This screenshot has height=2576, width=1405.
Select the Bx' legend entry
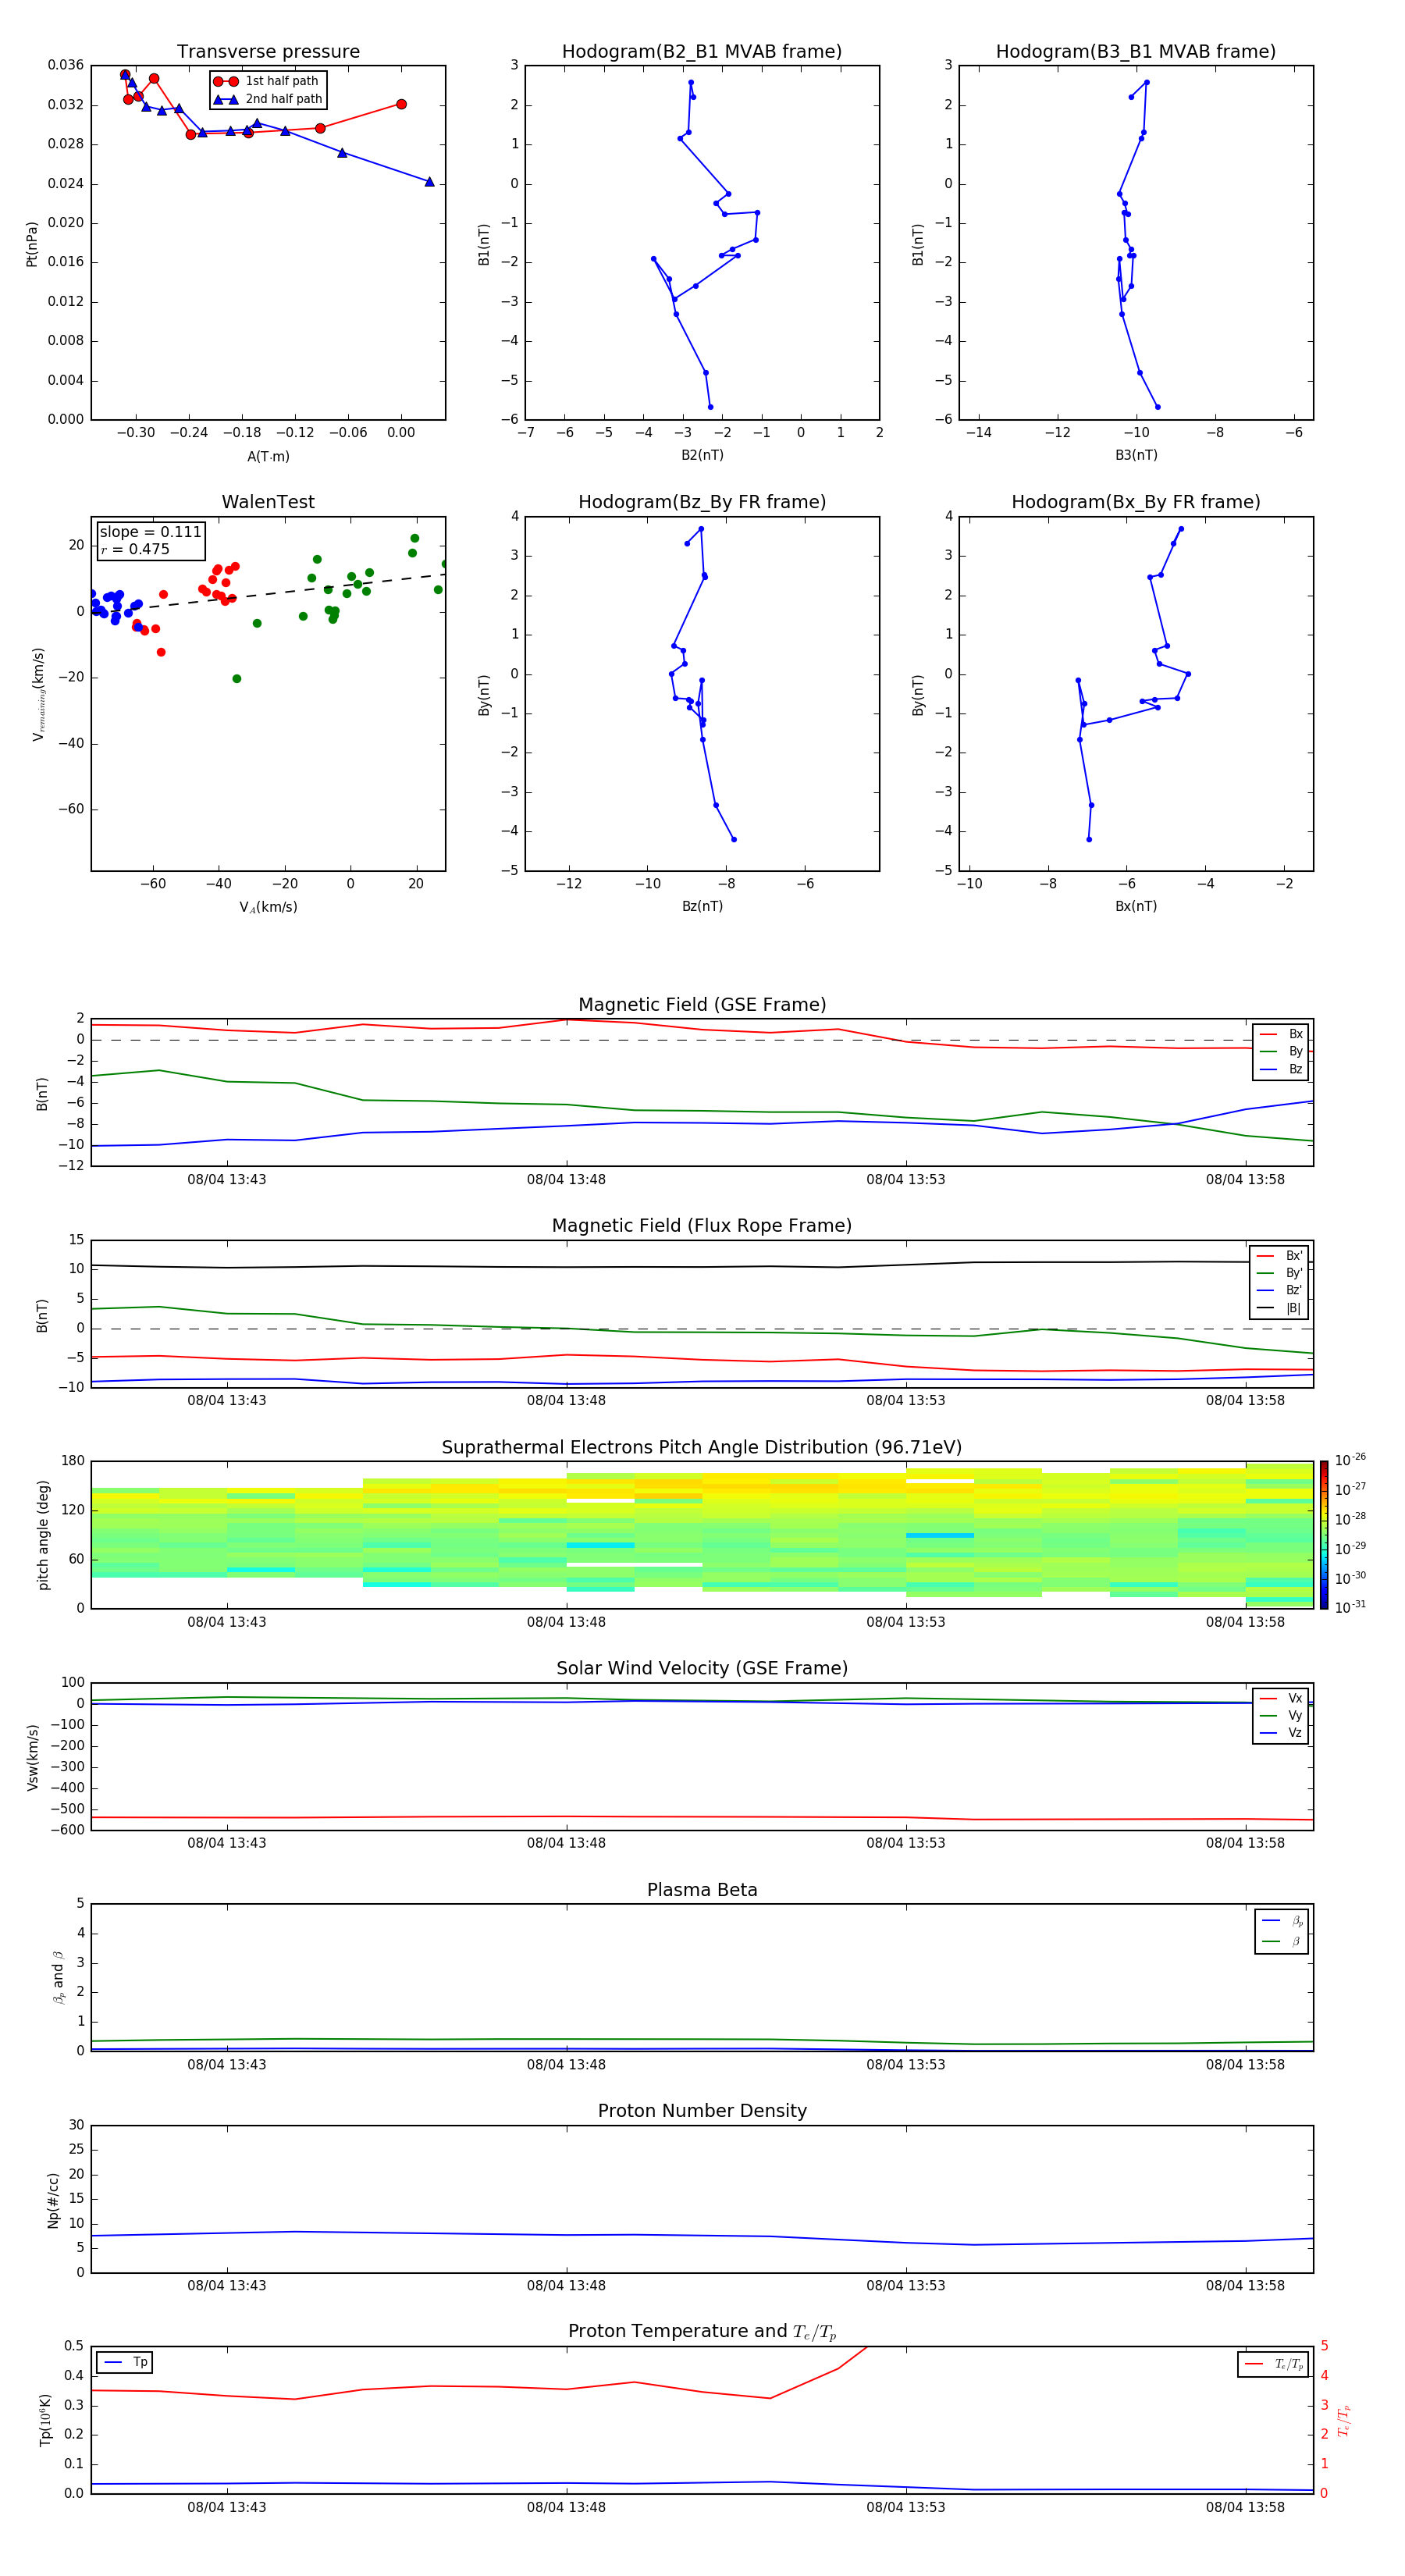click(1279, 1256)
